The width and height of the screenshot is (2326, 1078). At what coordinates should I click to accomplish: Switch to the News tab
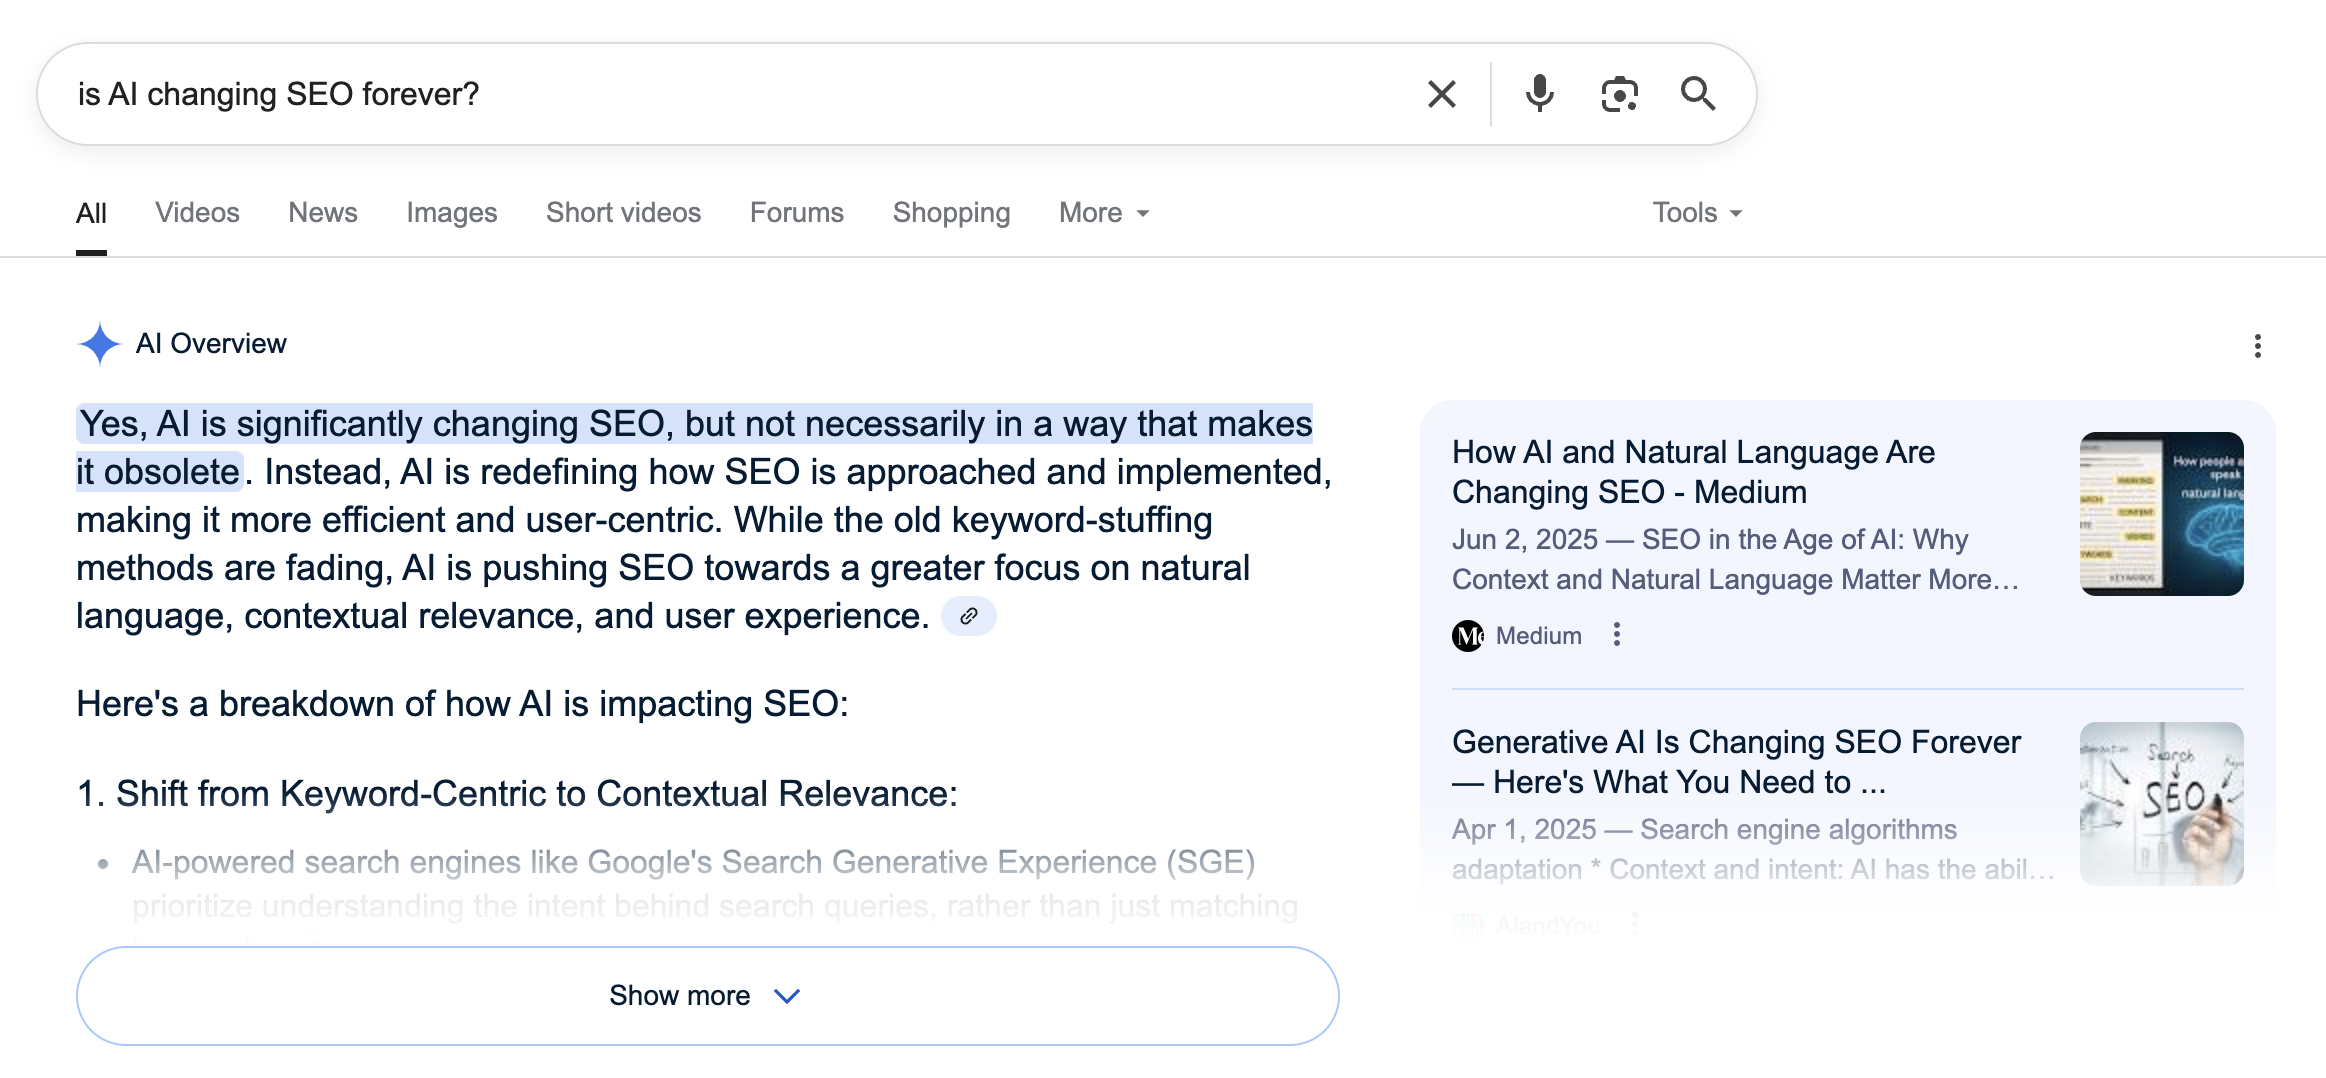pos(322,213)
